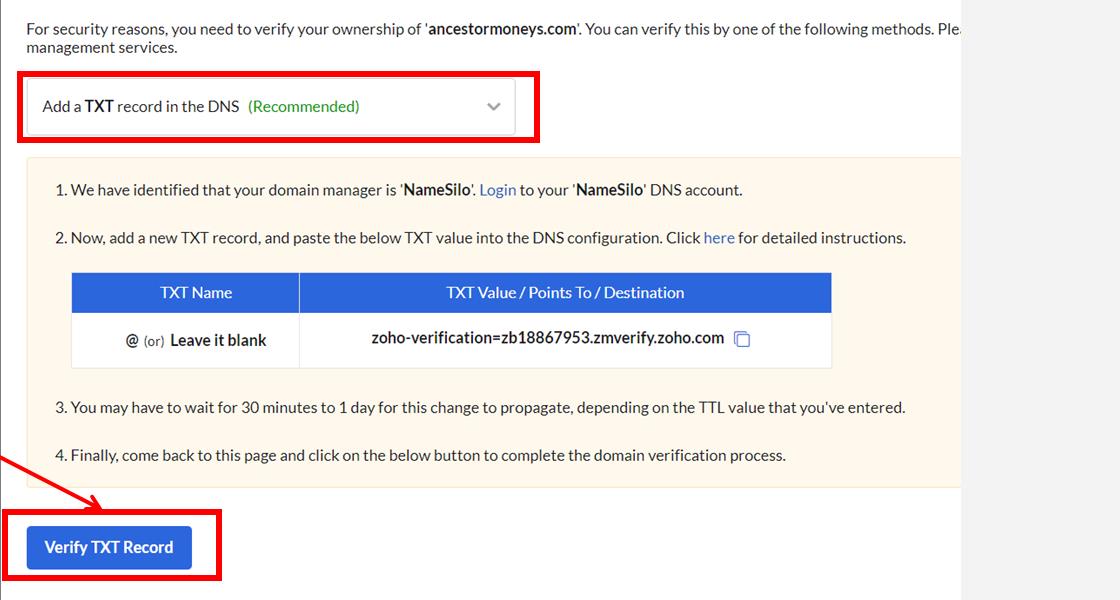Viewport: 1120px width, 600px height.
Task: Click the '@ (or) Leave it blank' cell
Action: pos(196,340)
